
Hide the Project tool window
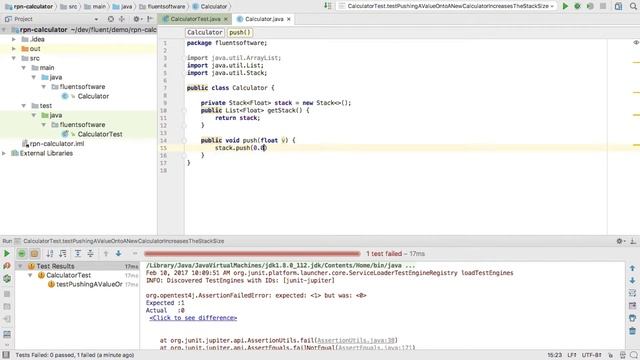click(150, 19)
